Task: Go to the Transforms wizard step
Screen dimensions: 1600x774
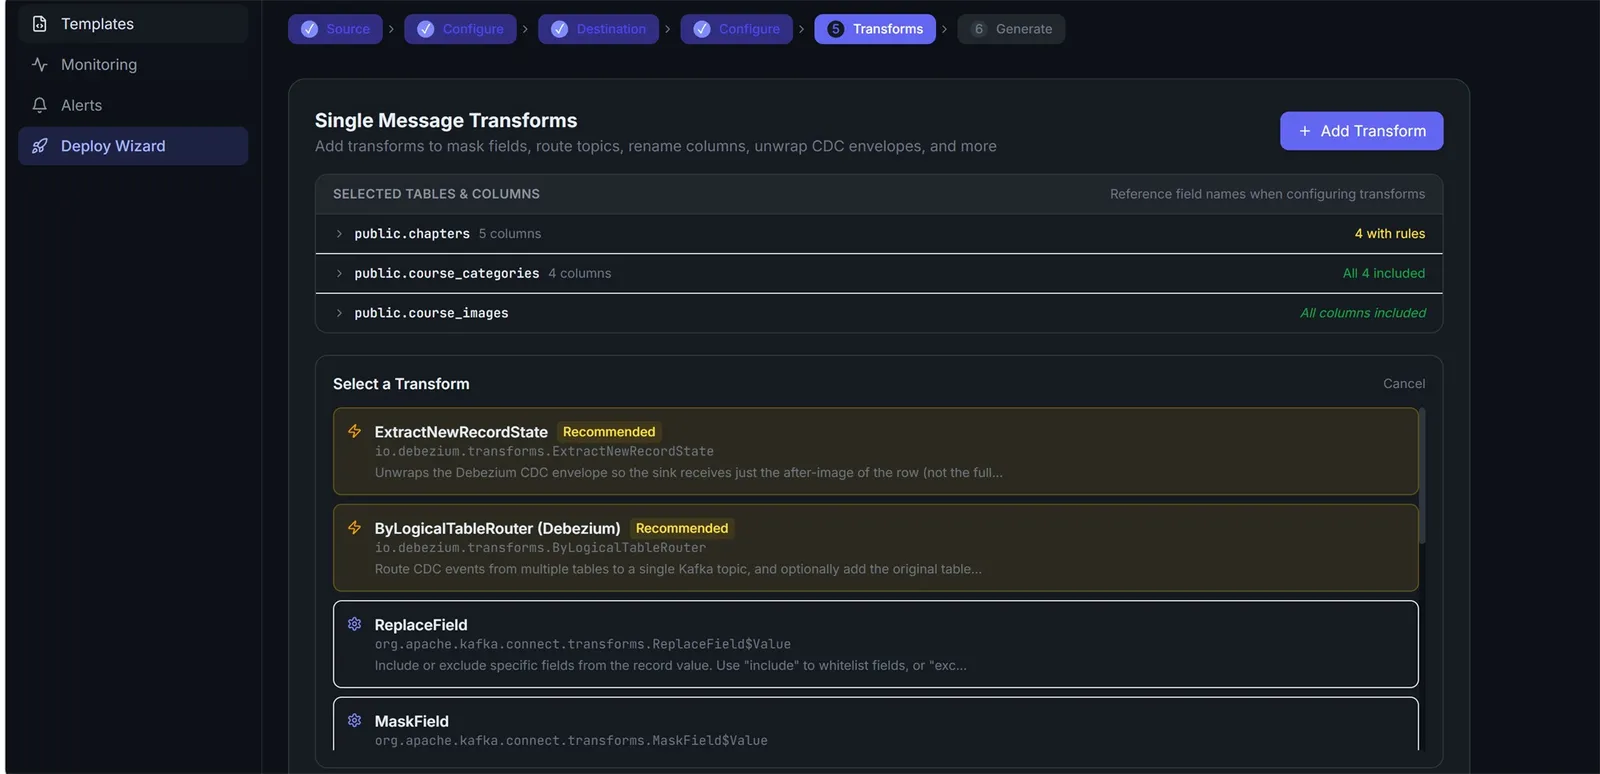Action: pos(875,29)
